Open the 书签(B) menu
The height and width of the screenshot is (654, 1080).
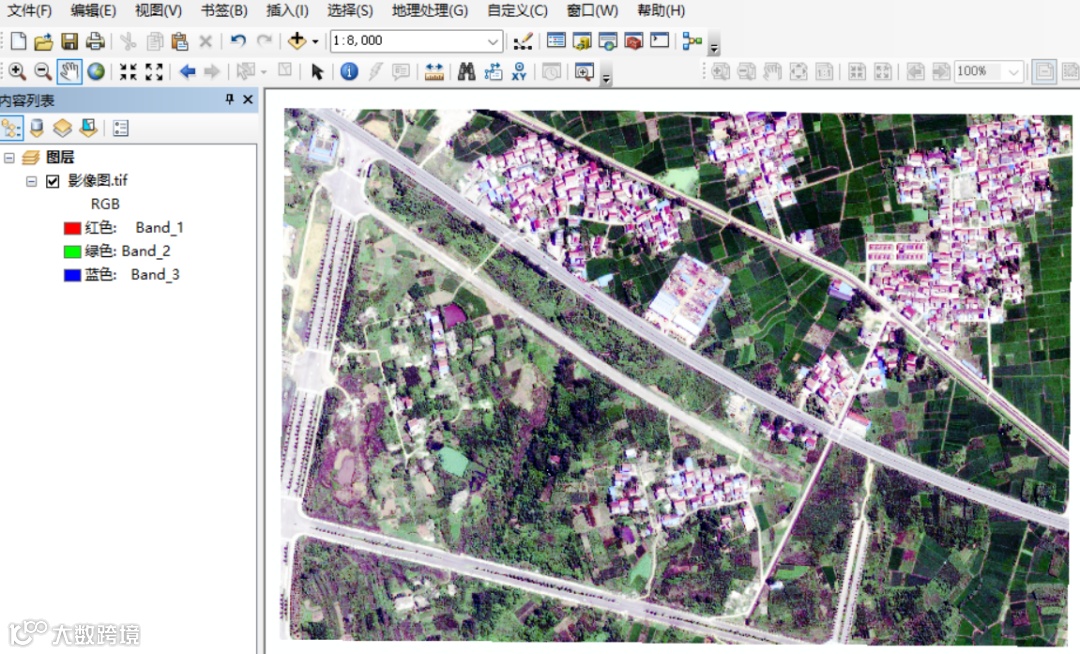[x=224, y=11]
